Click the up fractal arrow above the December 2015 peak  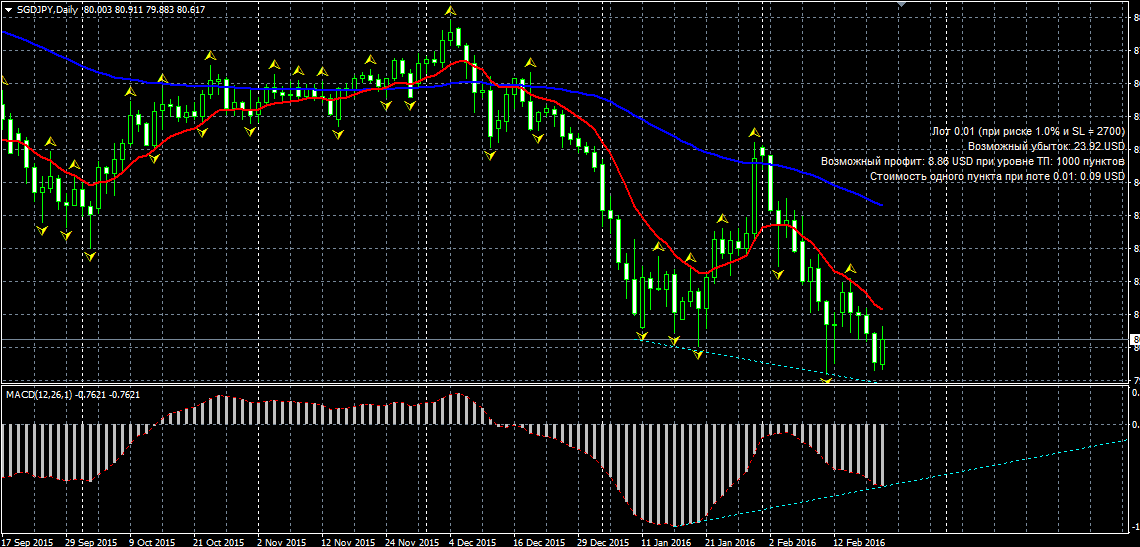pos(451,10)
